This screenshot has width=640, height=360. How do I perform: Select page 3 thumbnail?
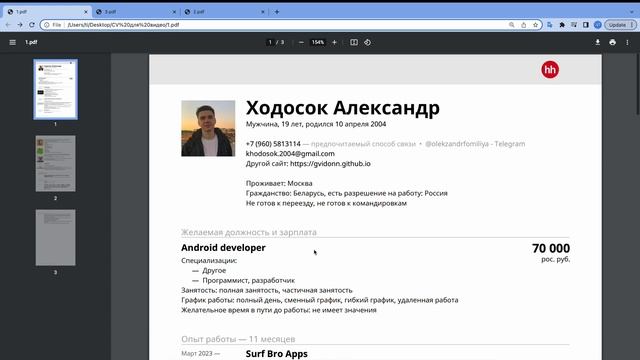[x=56, y=238]
